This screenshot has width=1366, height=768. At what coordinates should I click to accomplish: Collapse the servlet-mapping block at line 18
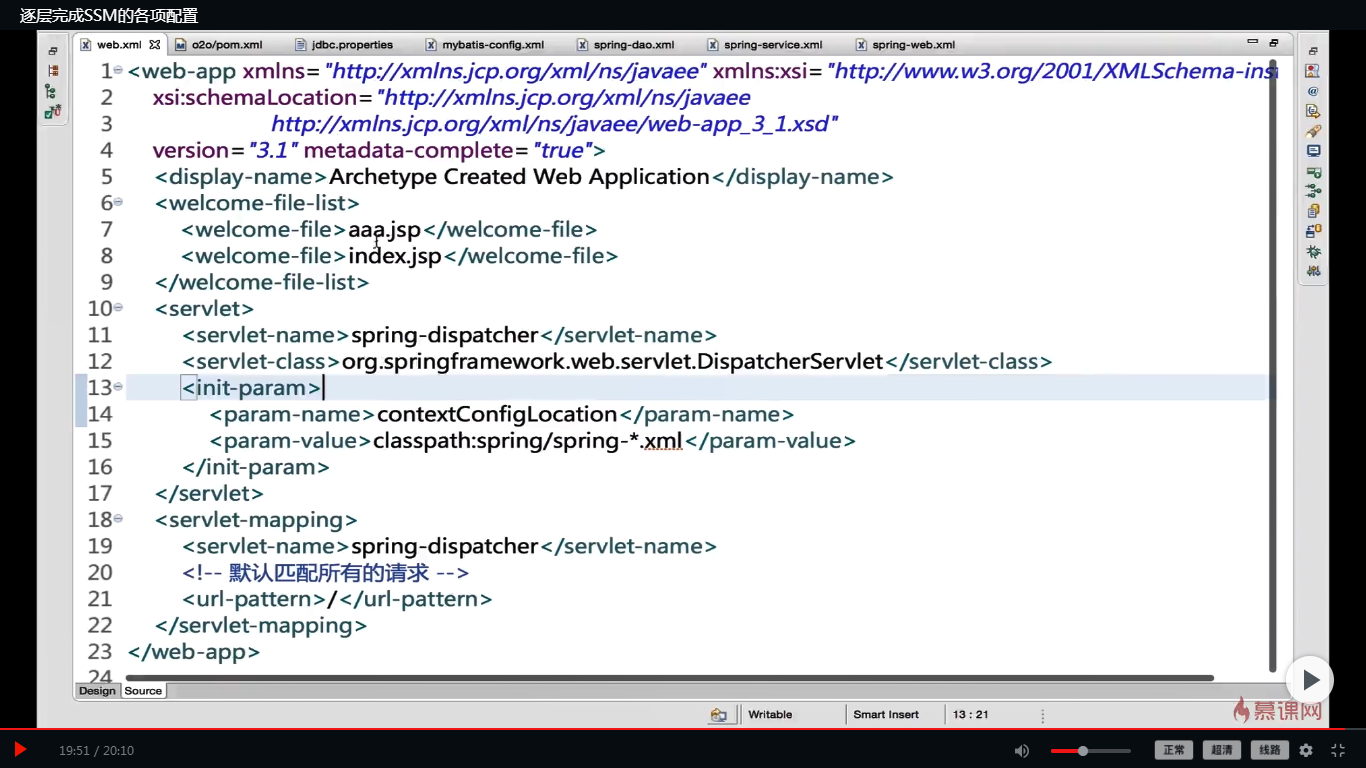(118, 518)
